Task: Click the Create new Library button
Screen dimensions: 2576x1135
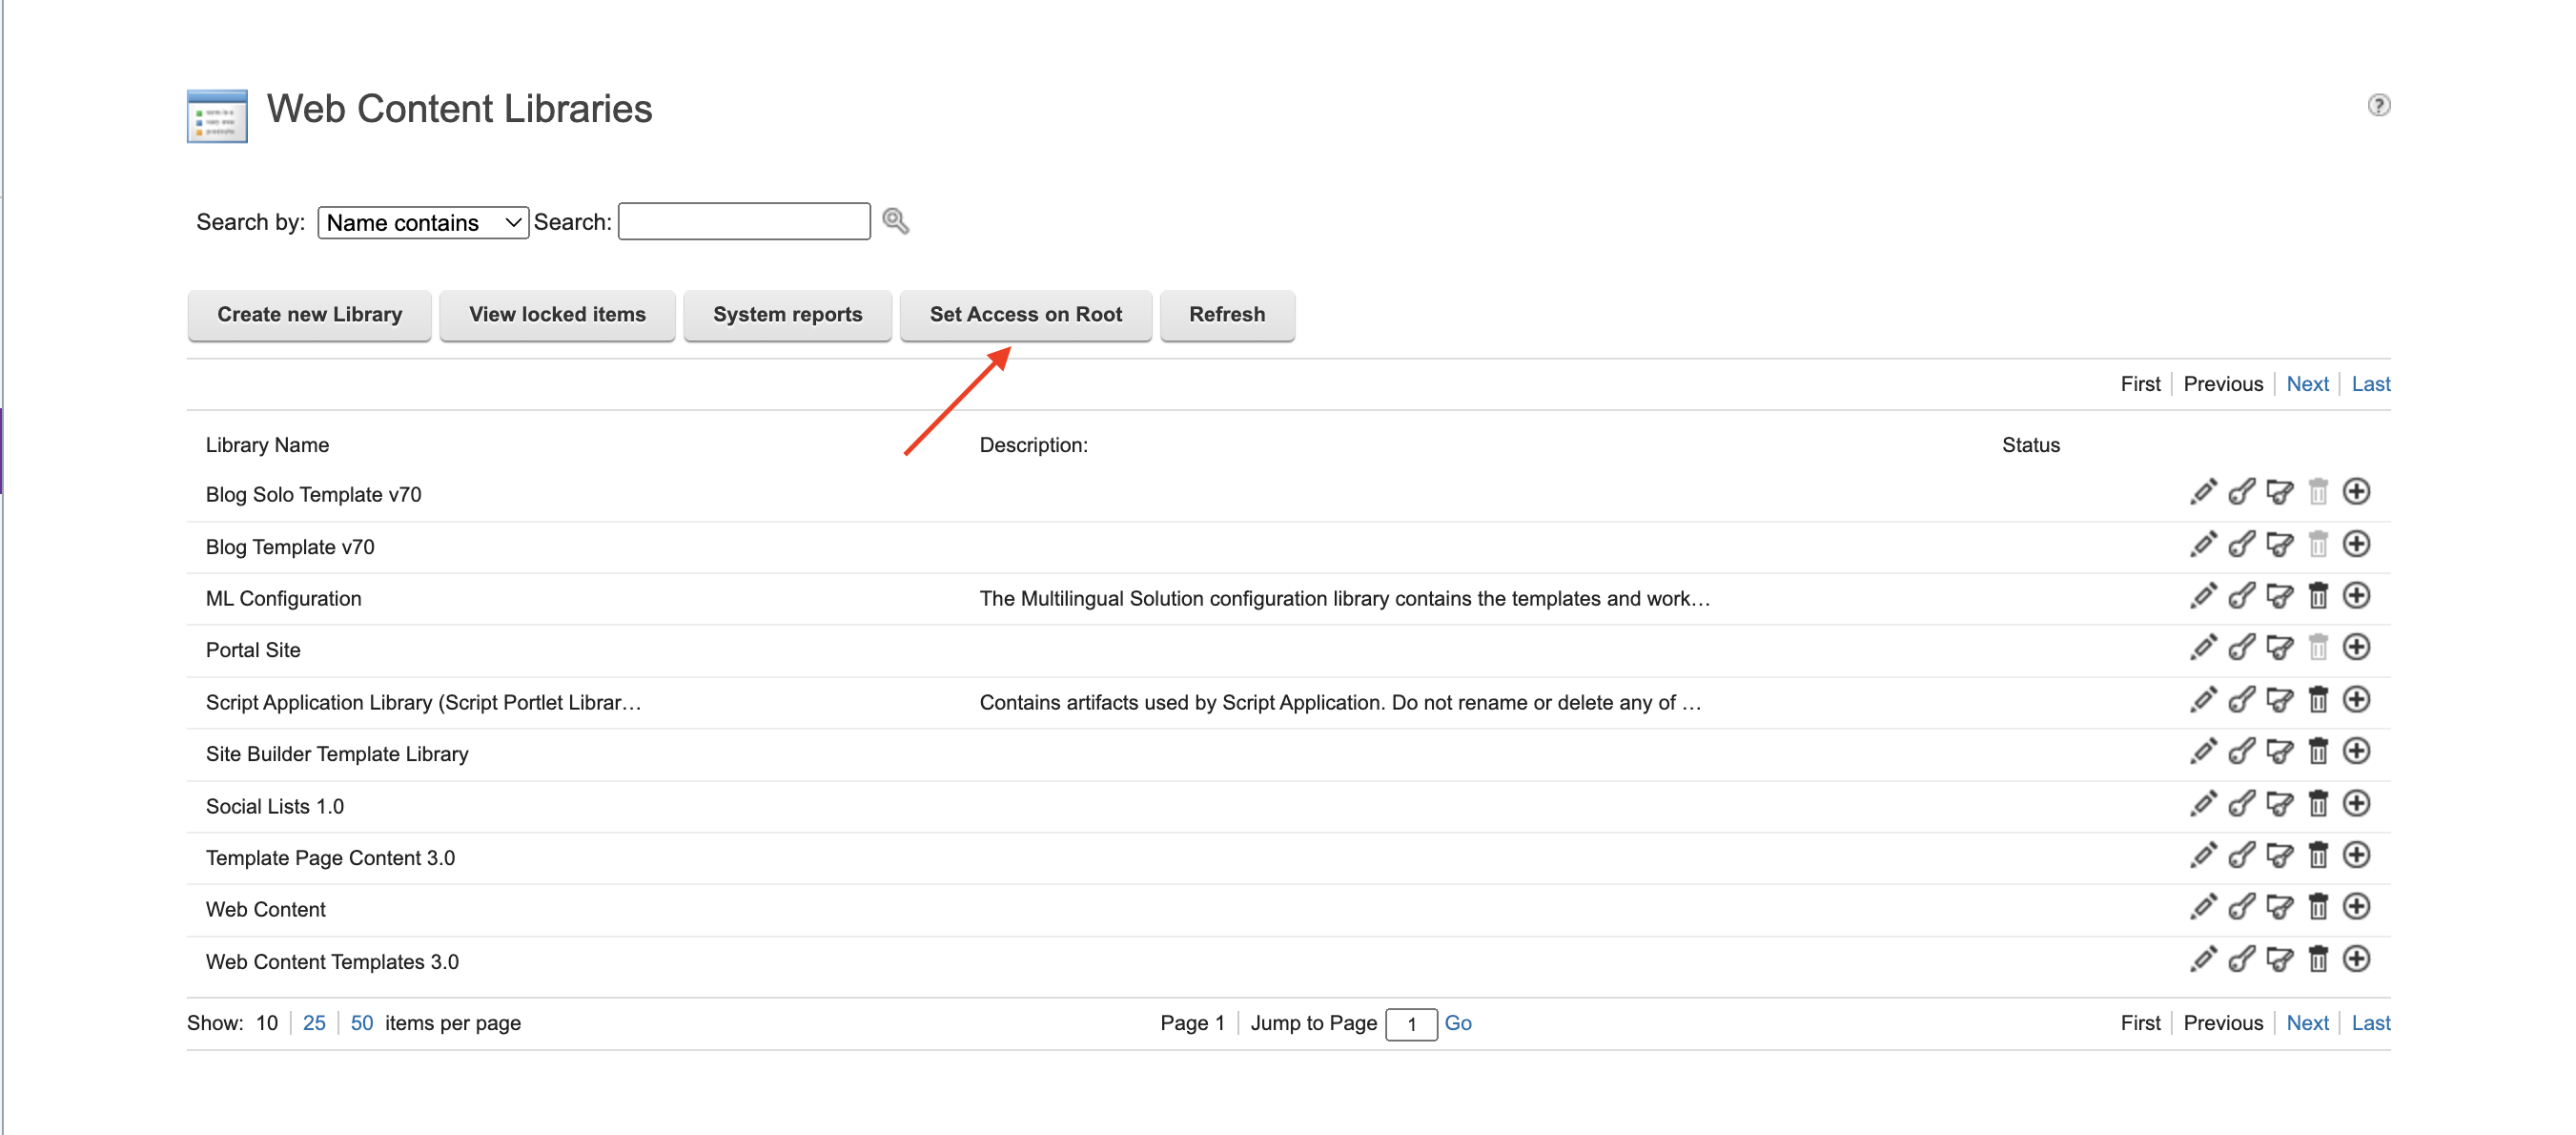Action: click(x=308, y=315)
